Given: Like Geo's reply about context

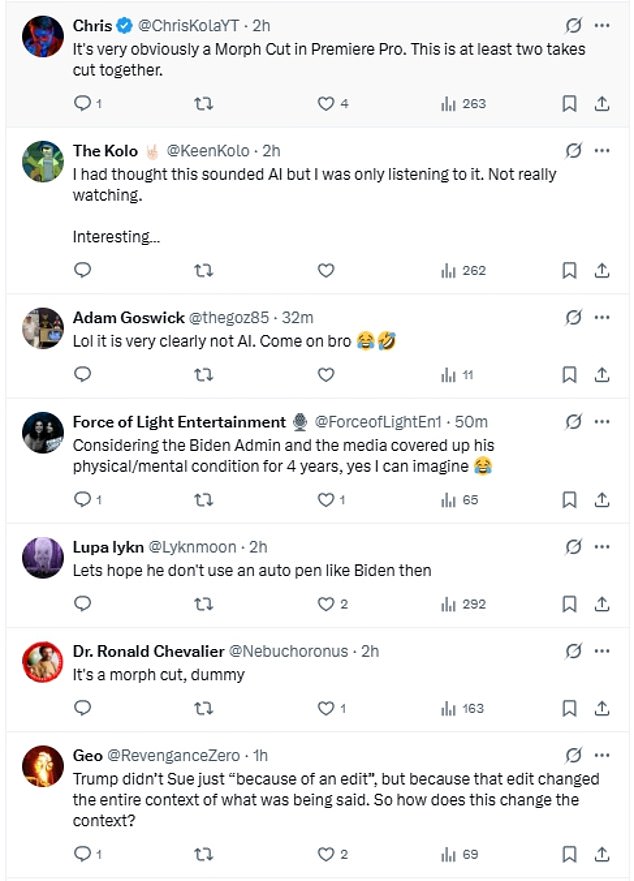Looking at the screenshot, I should [325, 854].
